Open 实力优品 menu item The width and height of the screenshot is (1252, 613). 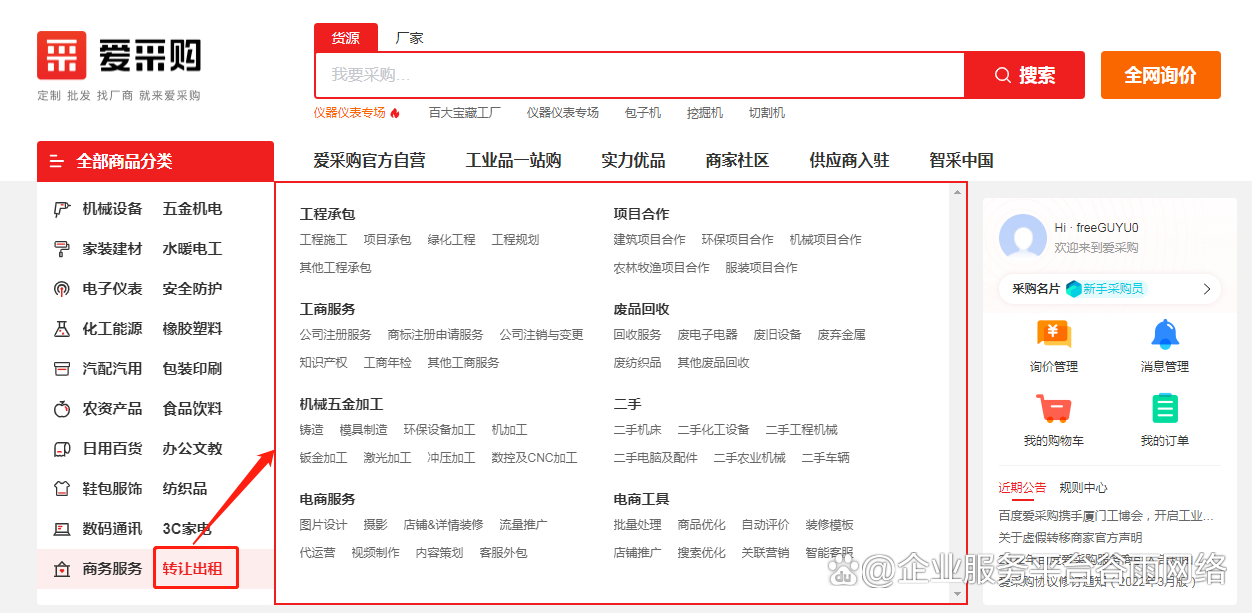point(633,161)
